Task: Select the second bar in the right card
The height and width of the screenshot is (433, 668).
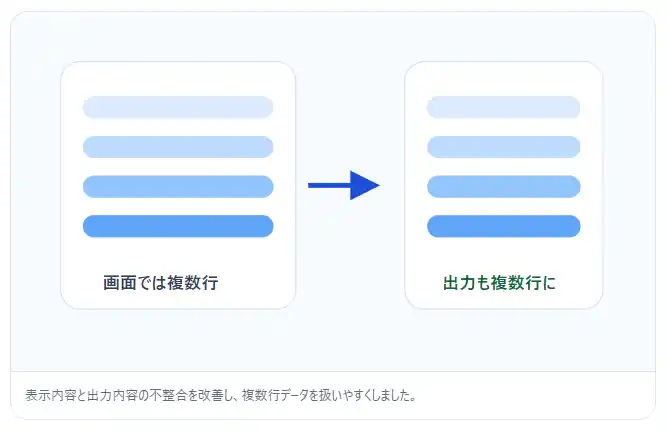Action: click(x=503, y=147)
